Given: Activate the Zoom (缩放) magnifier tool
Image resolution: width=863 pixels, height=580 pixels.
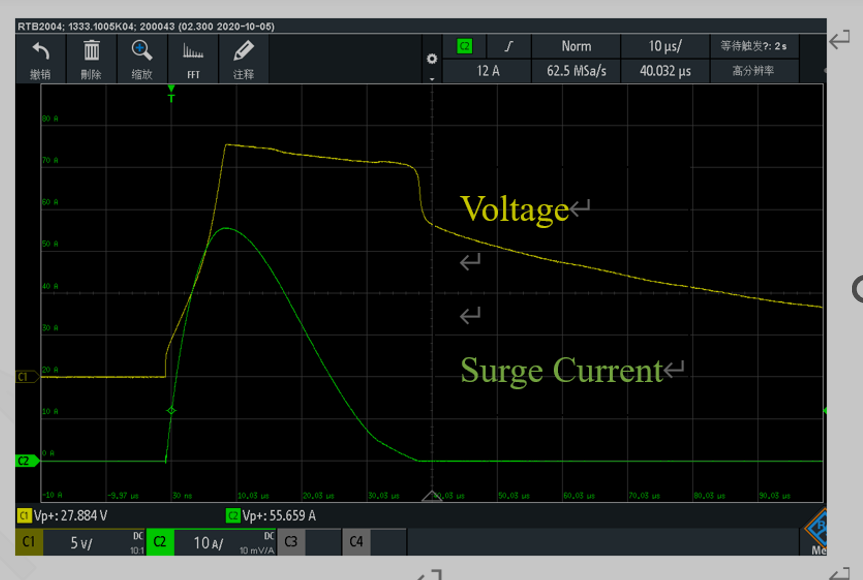Looking at the screenshot, I should pos(142,51).
